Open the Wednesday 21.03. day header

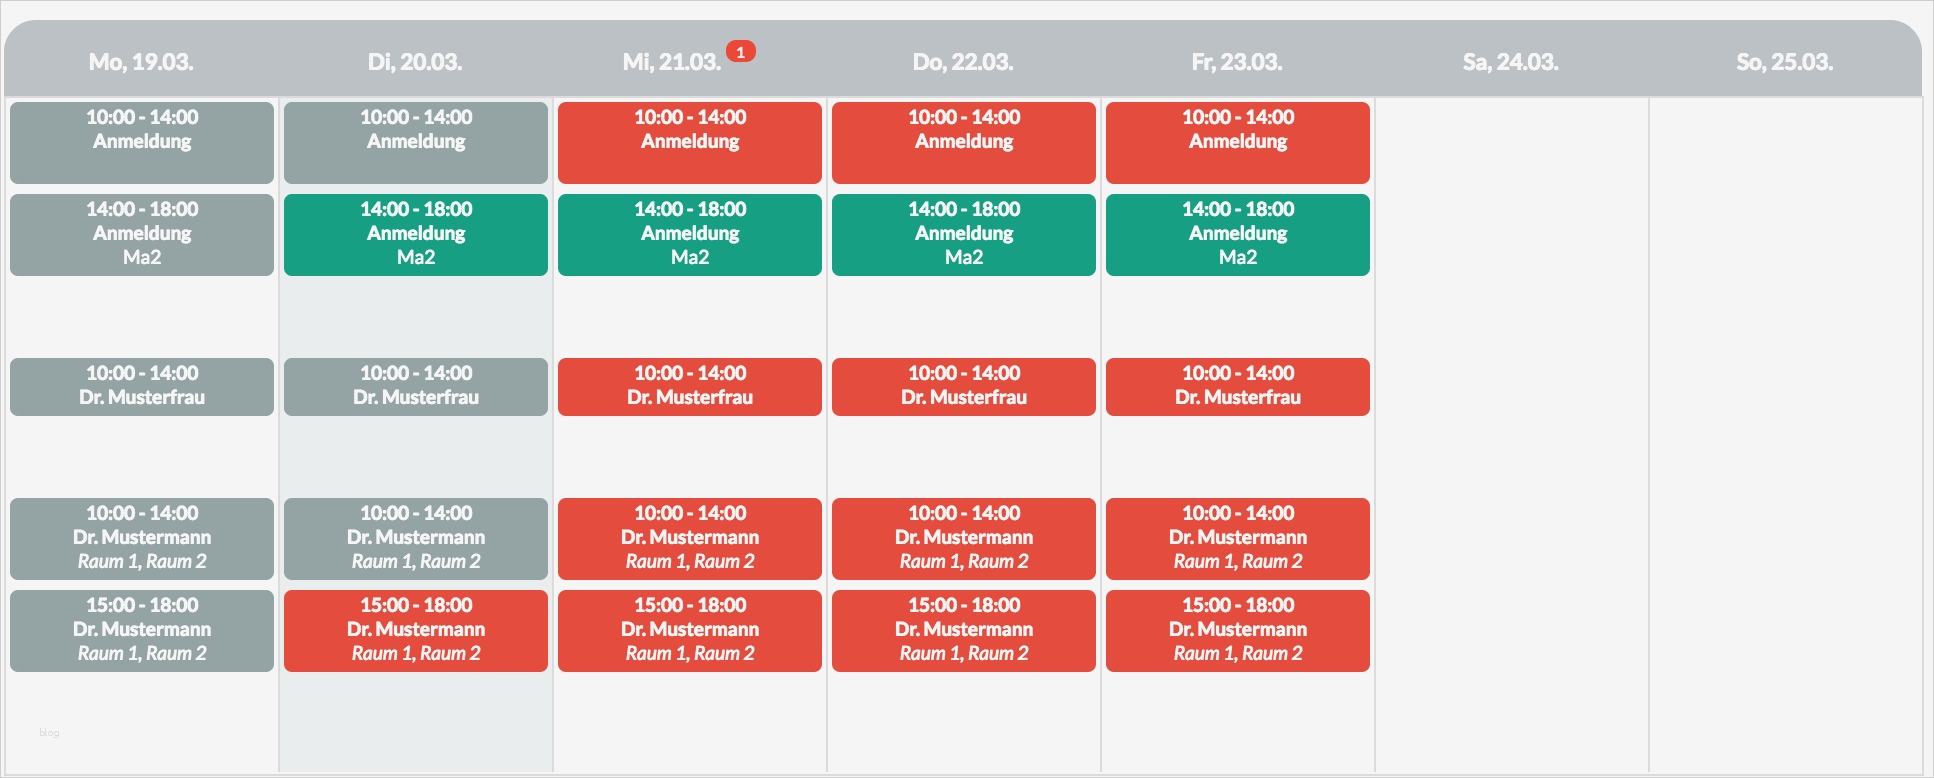coord(671,62)
